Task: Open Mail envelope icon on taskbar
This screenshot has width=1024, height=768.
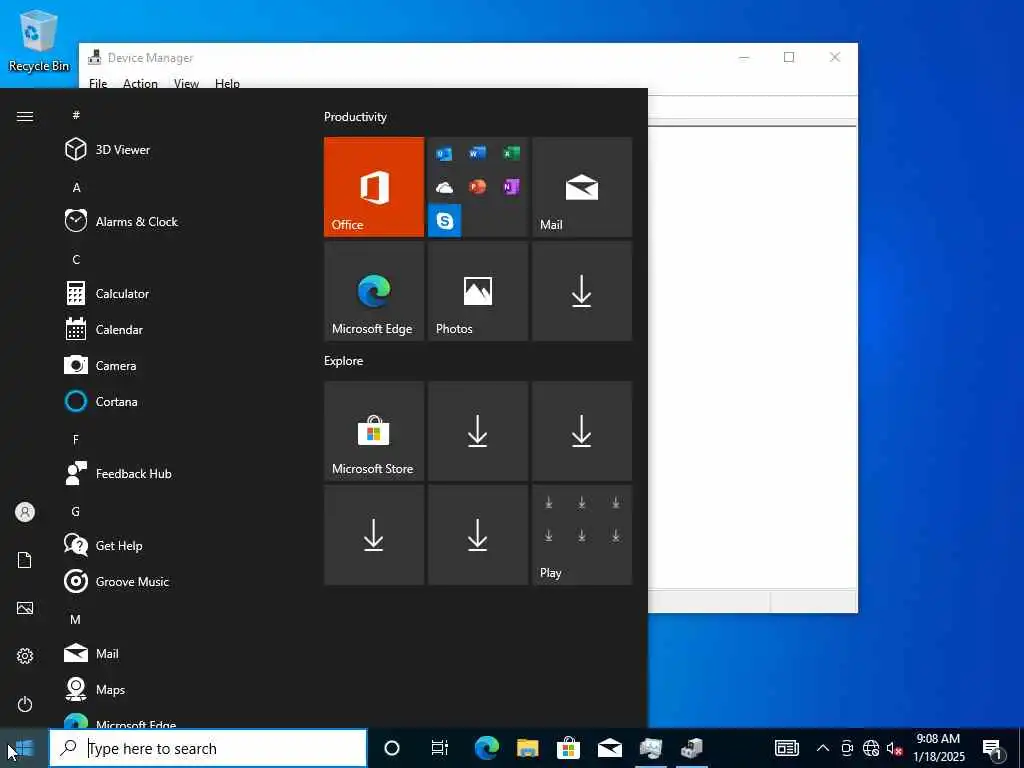Action: [610, 748]
